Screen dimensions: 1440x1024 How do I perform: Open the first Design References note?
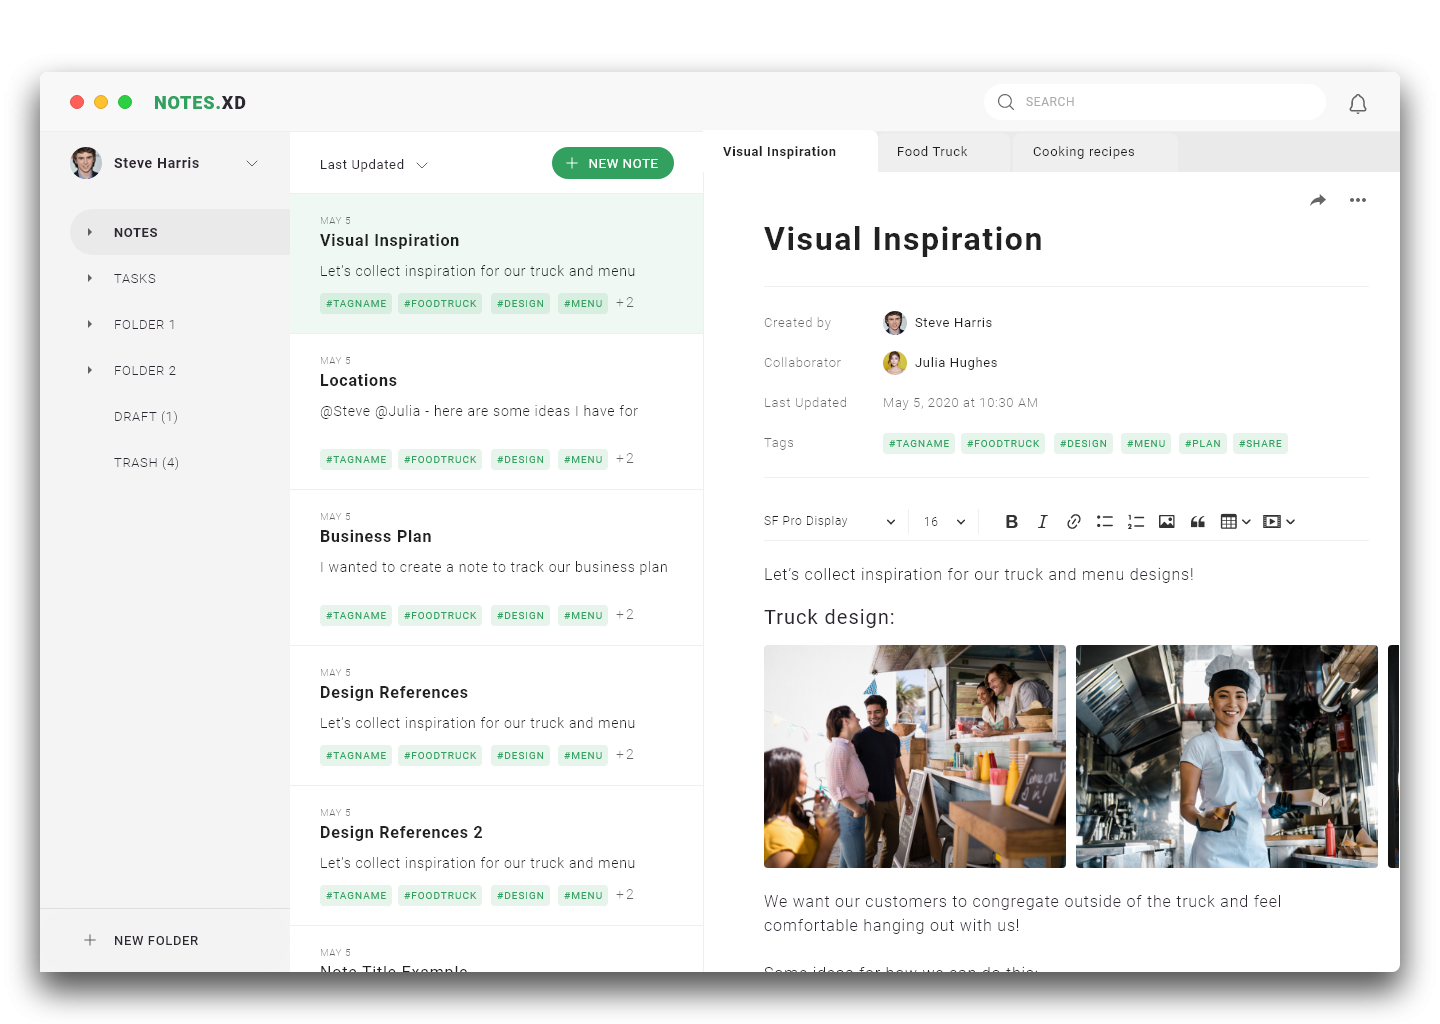click(496, 716)
